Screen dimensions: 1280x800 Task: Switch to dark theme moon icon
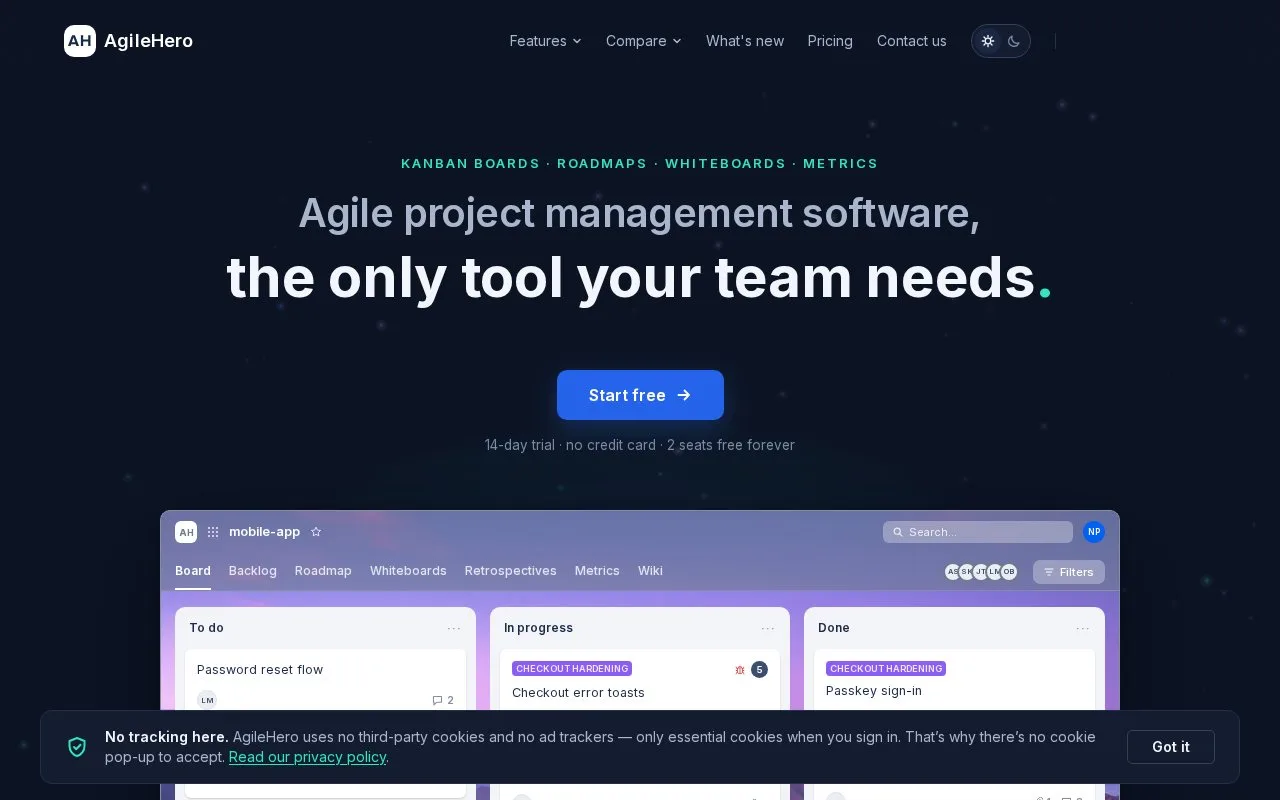[1014, 41]
